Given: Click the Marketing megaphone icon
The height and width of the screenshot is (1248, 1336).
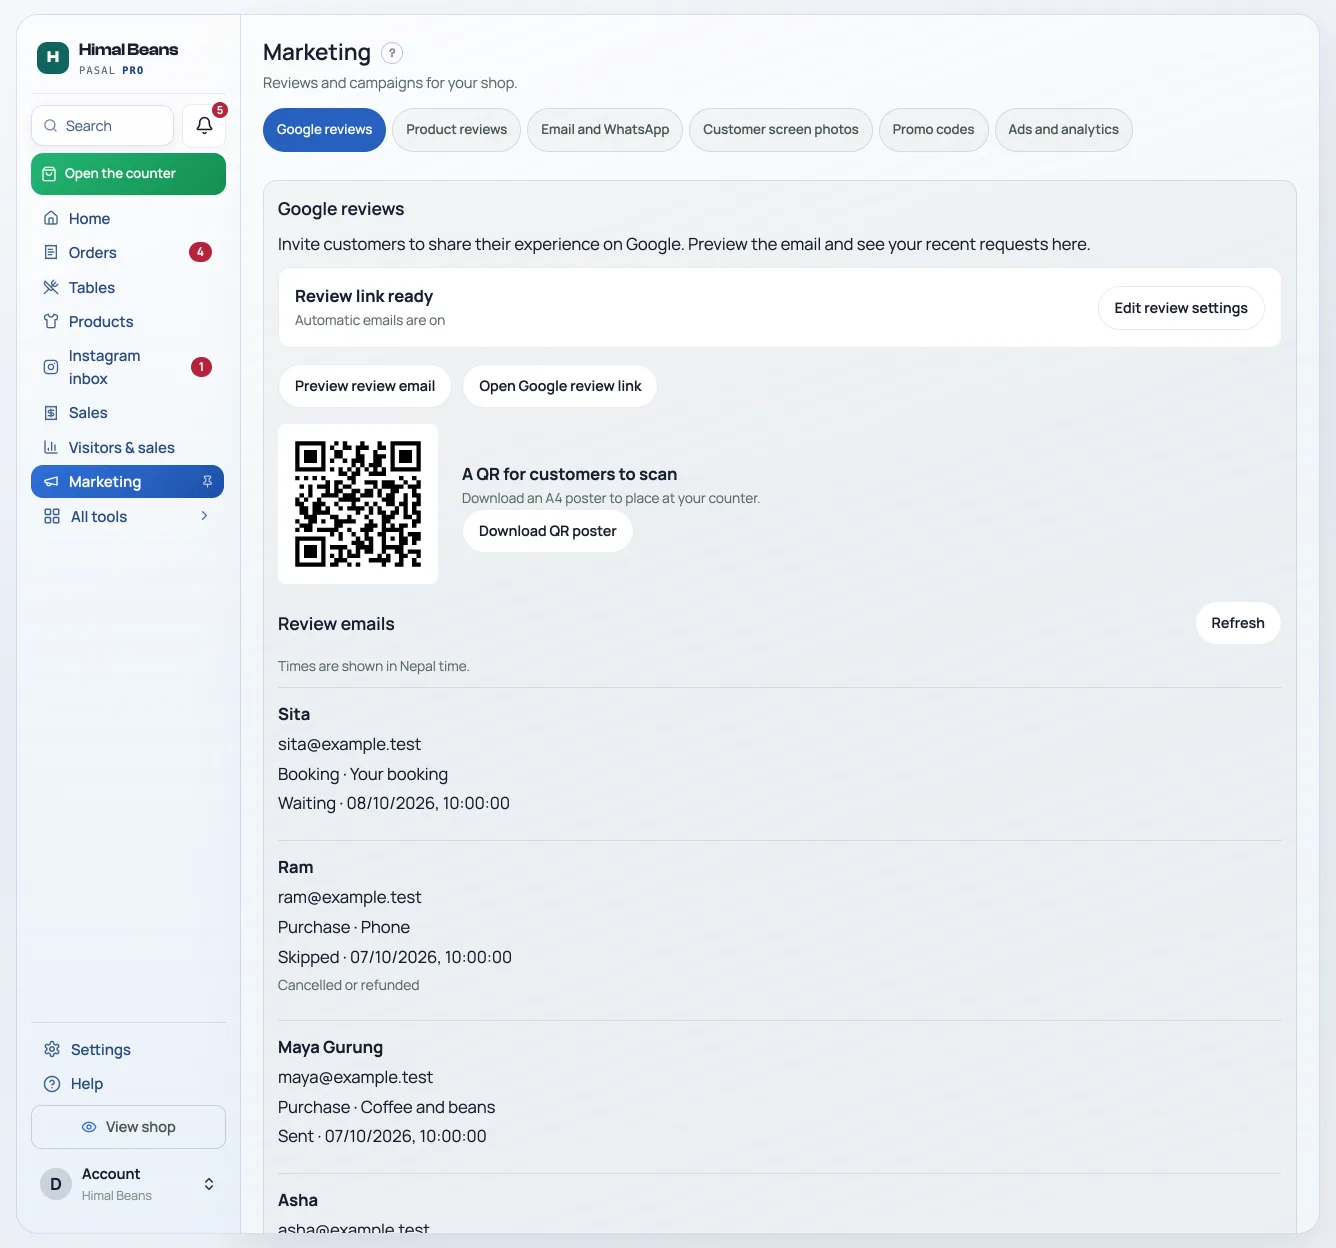Looking at the screenshot, I should pos(51,481).
